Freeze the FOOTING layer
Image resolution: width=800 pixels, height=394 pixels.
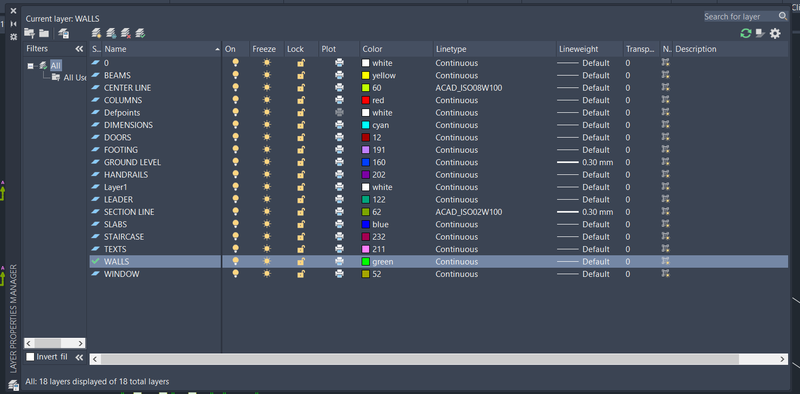(x=267, y=150)
